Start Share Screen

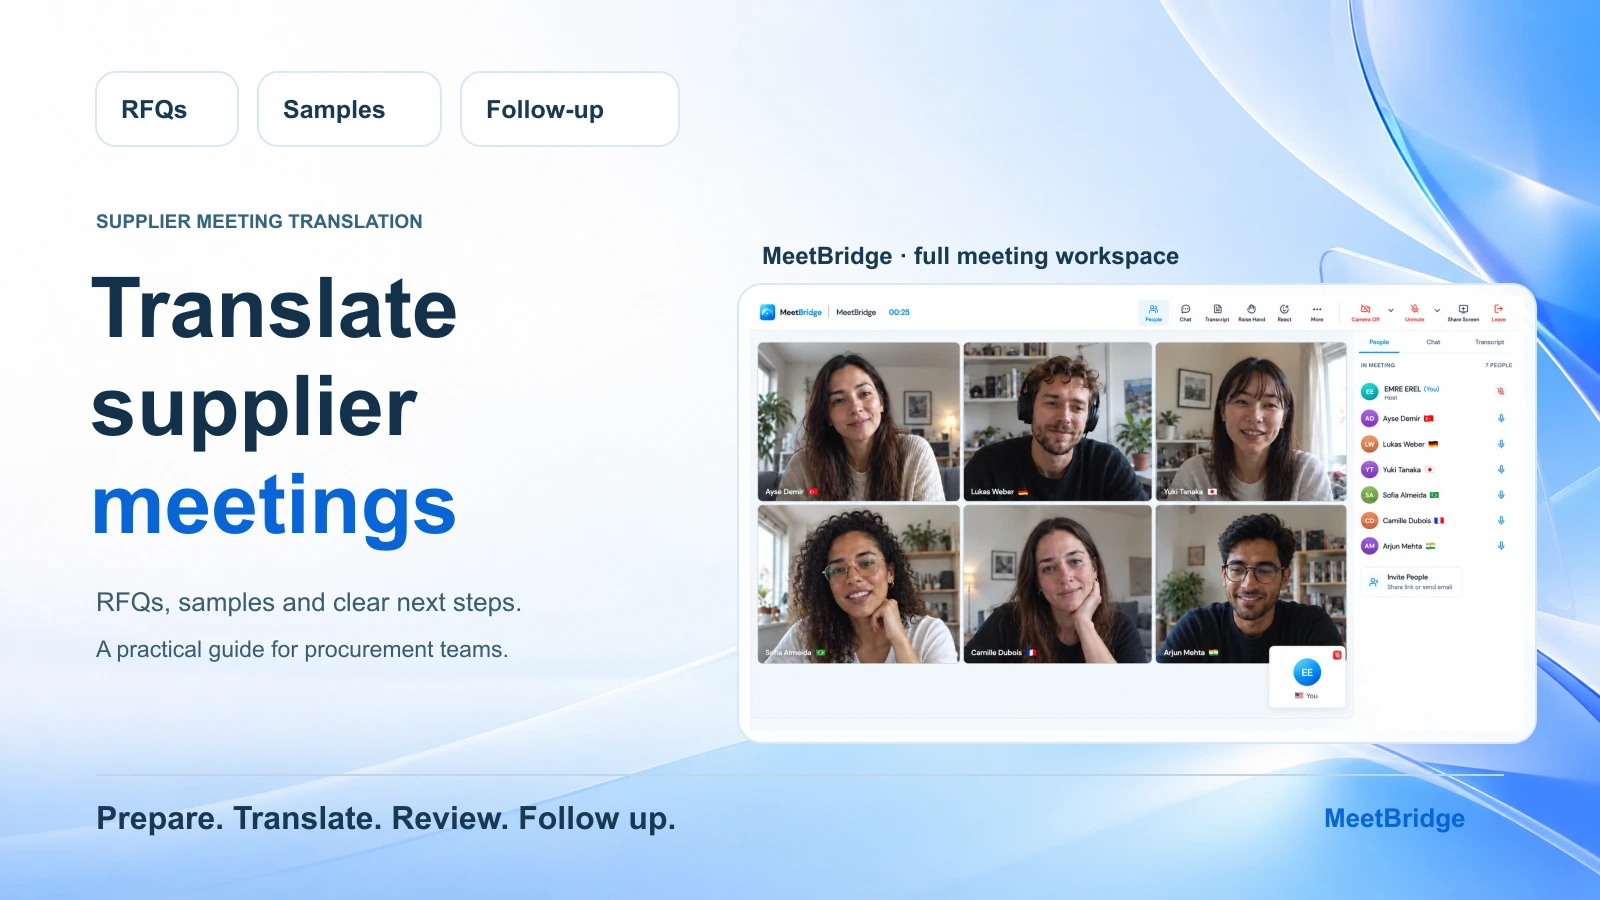click(1463, 313)
